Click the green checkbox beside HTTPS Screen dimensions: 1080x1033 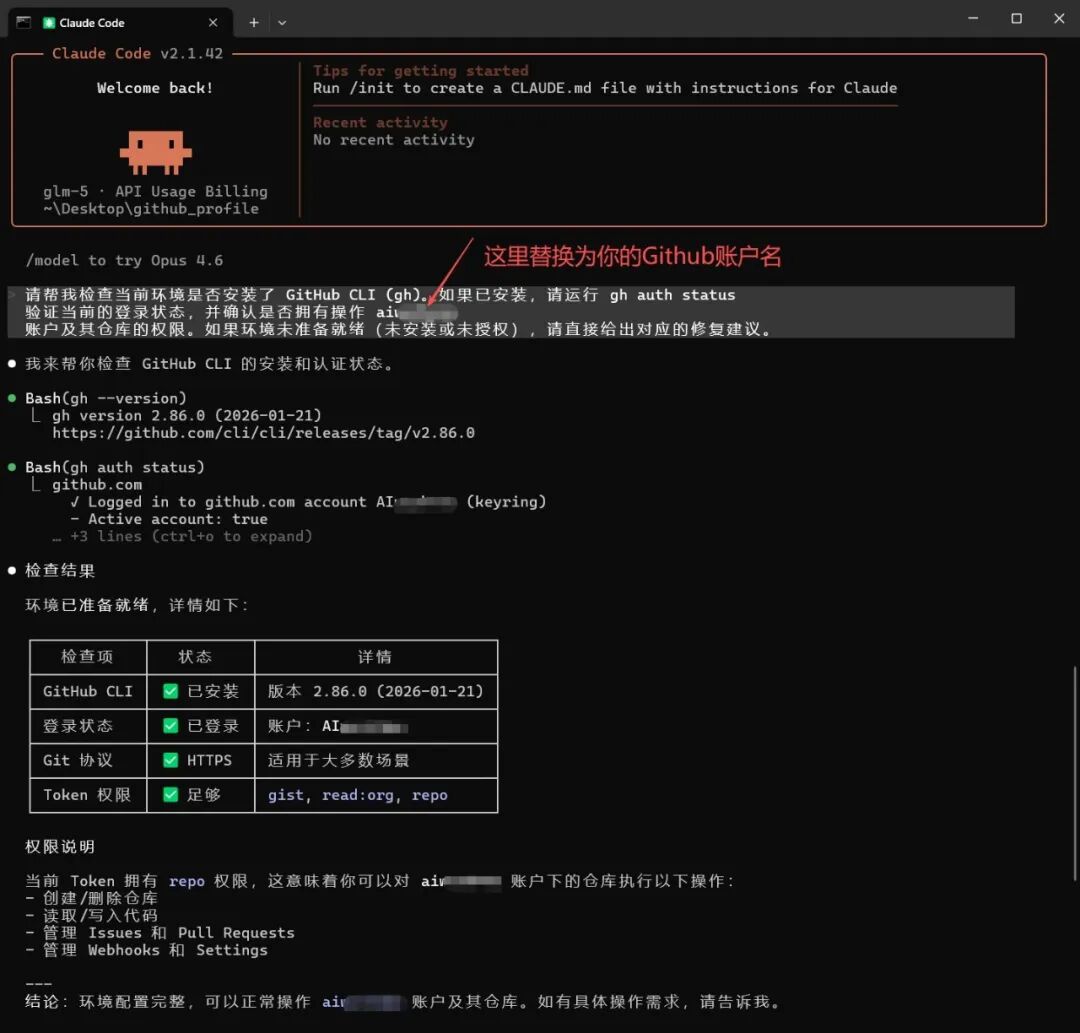(171, 760)
